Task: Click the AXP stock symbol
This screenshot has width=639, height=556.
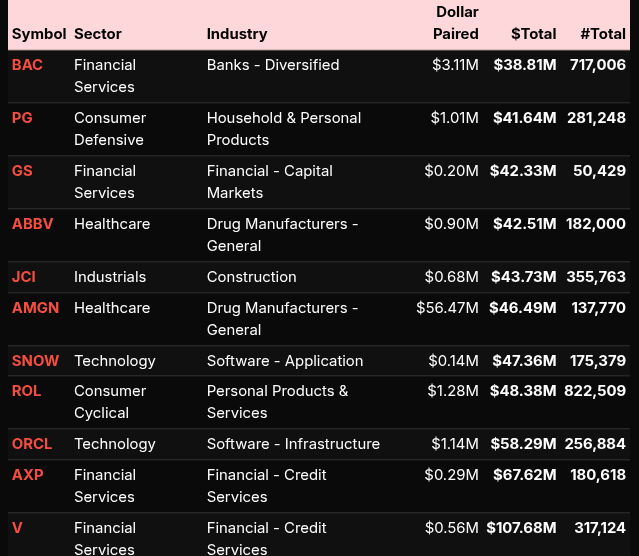Action: tap(27, 475)
